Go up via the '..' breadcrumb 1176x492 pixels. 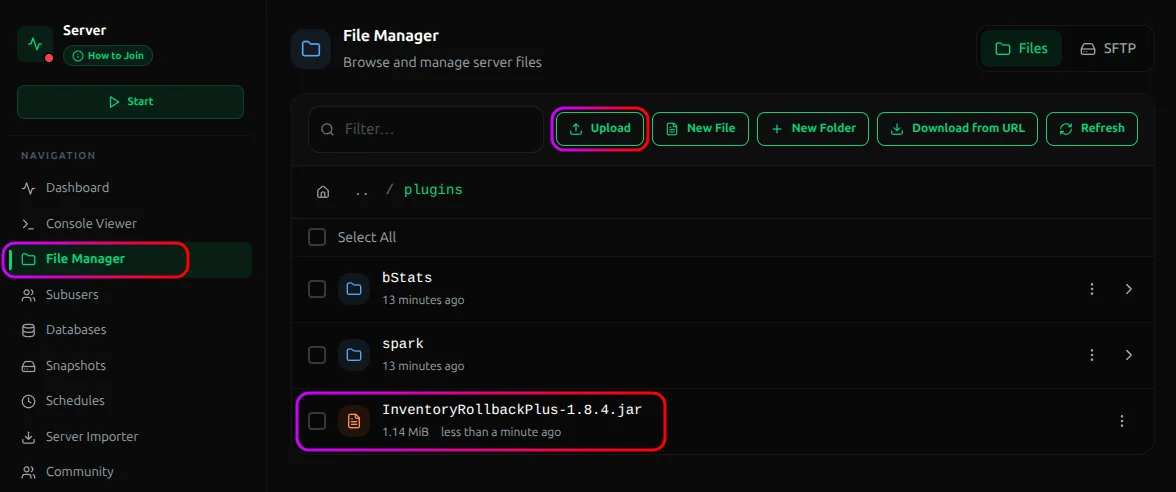362,191
